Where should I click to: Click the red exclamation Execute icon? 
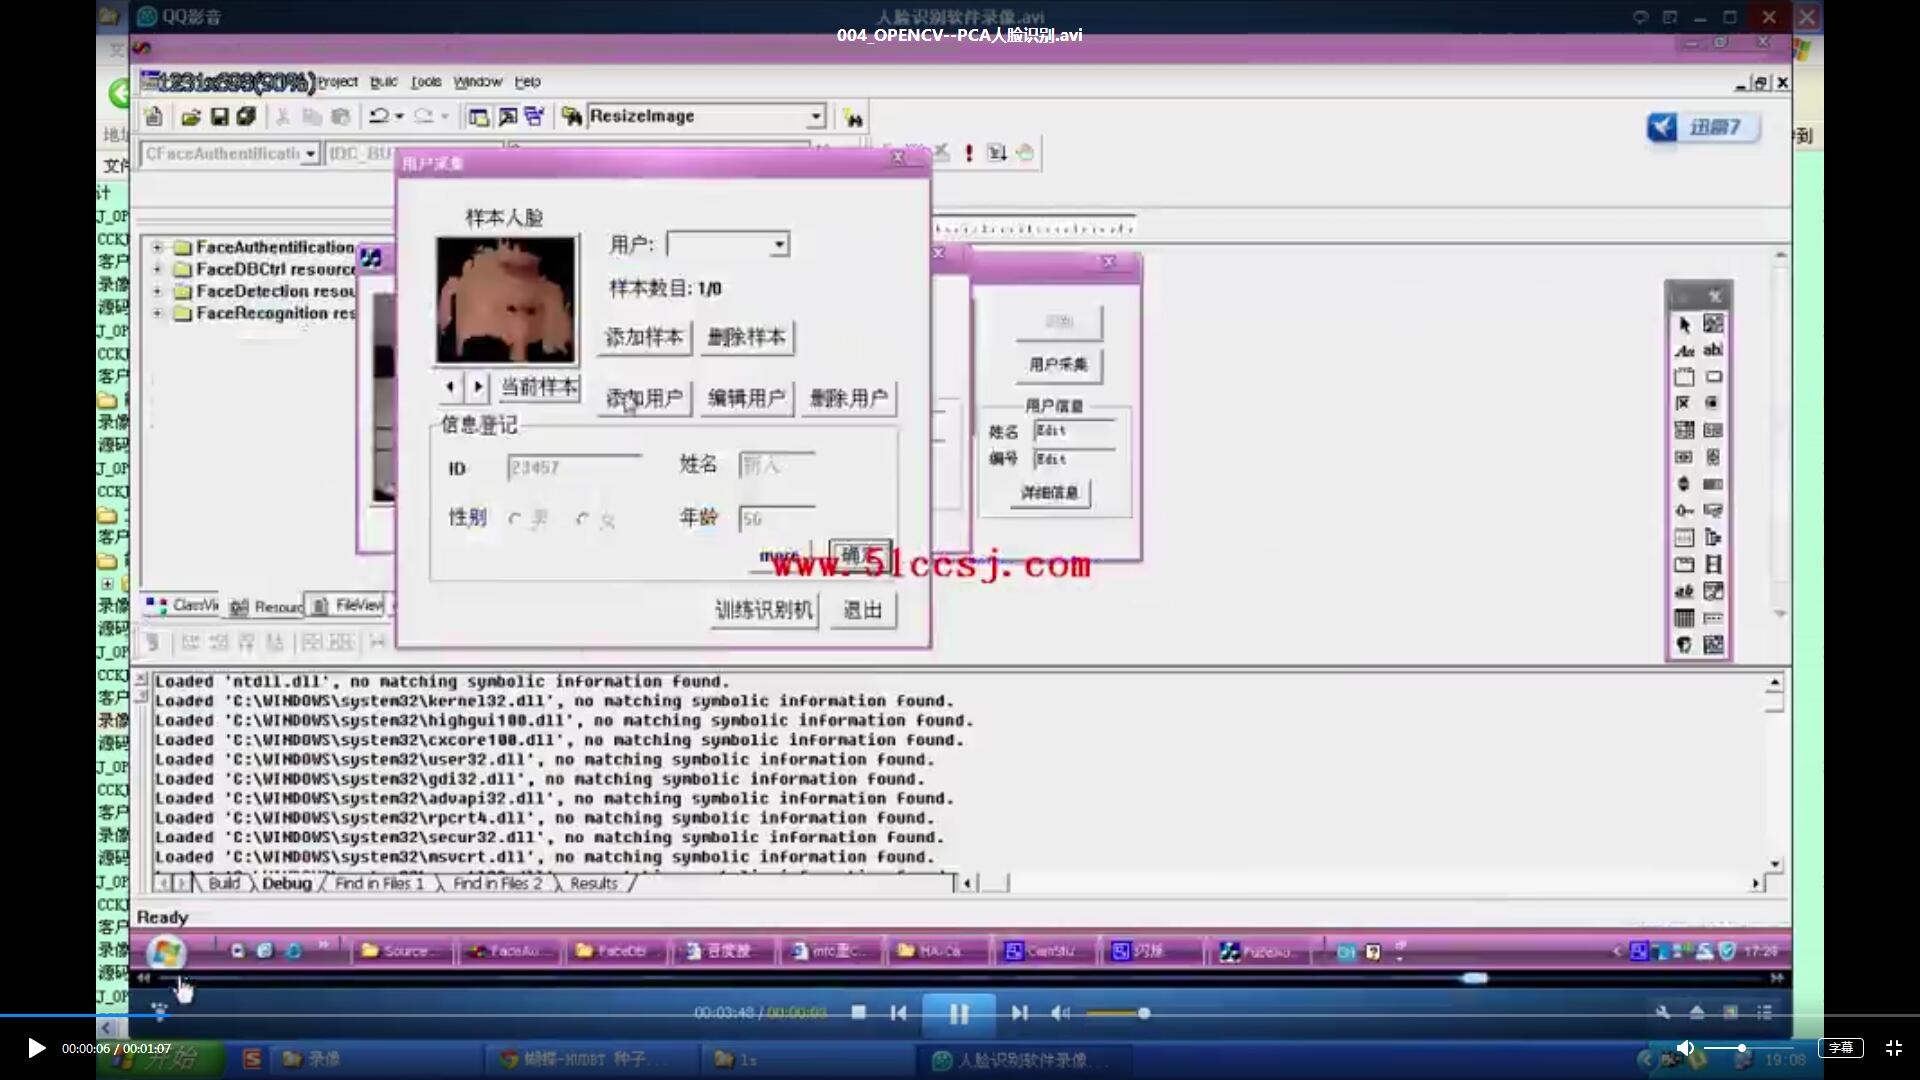point(968,153)
